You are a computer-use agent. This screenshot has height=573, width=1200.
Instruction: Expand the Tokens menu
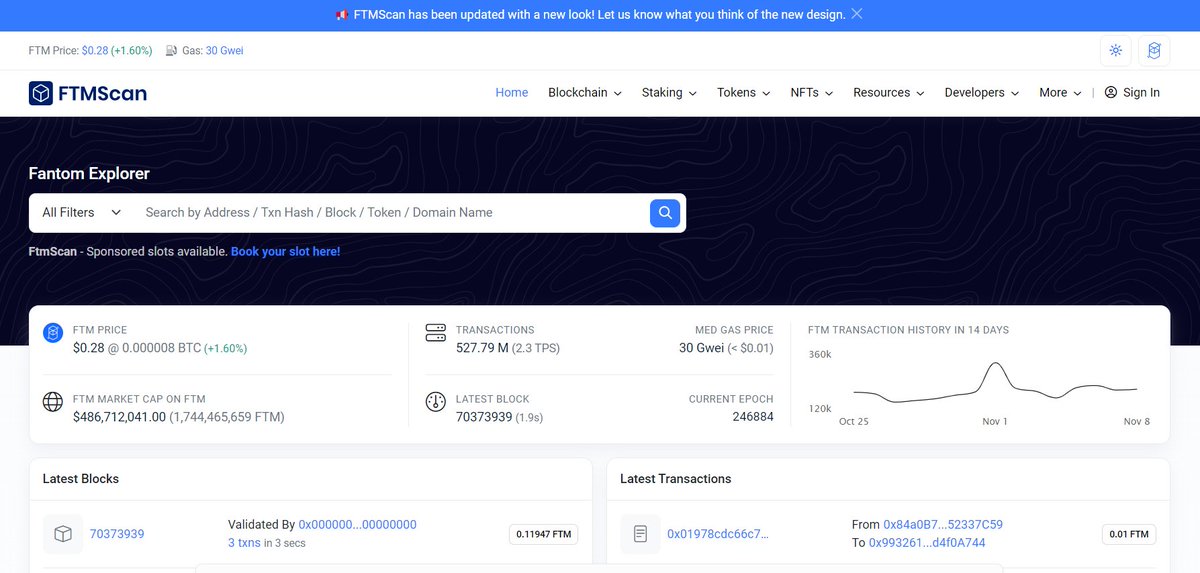(743, 92)
